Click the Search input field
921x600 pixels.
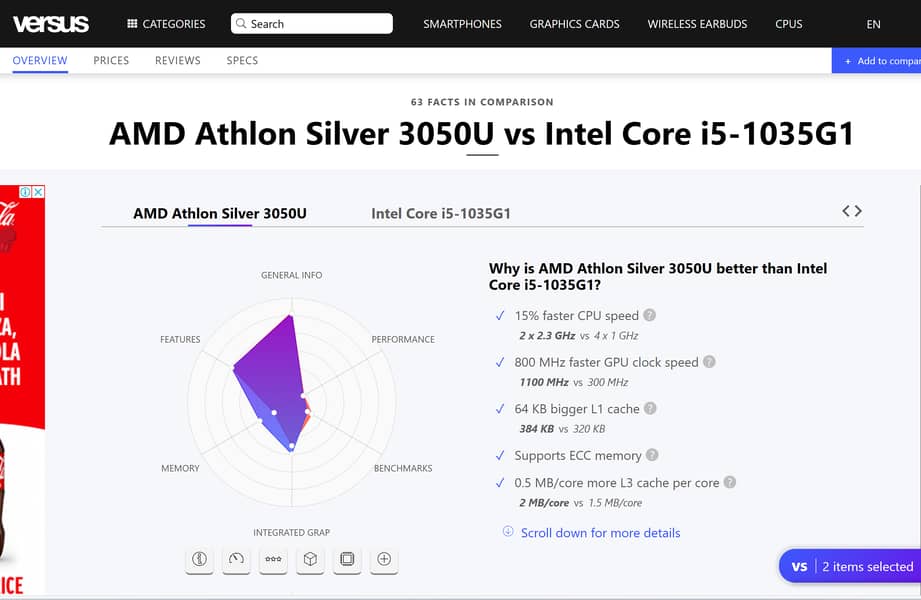click(311, 24)
